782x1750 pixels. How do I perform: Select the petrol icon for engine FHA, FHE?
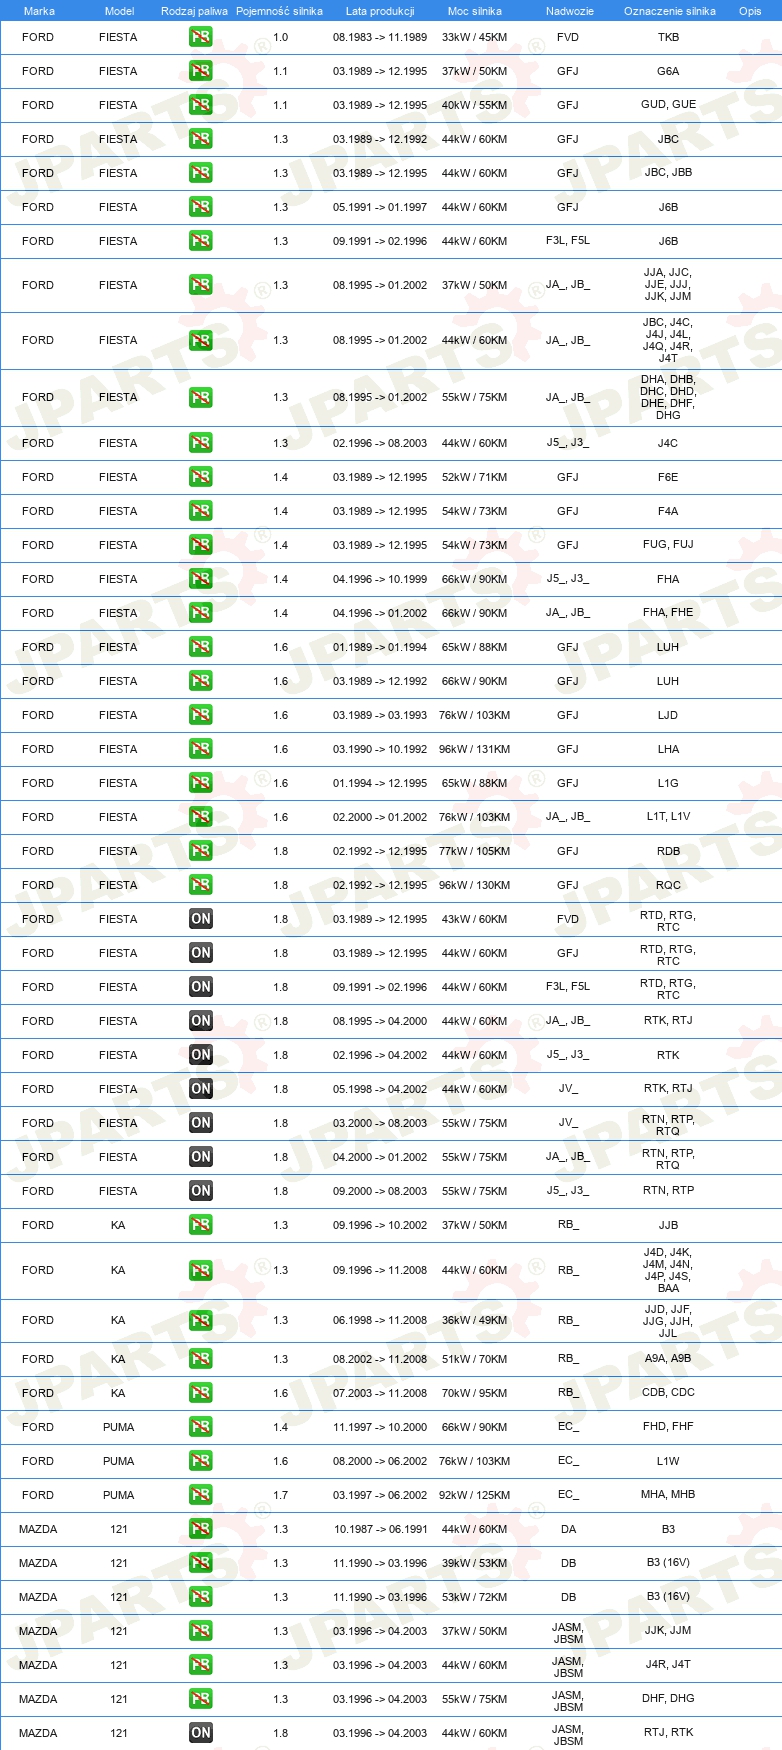(x=201, y=613)
